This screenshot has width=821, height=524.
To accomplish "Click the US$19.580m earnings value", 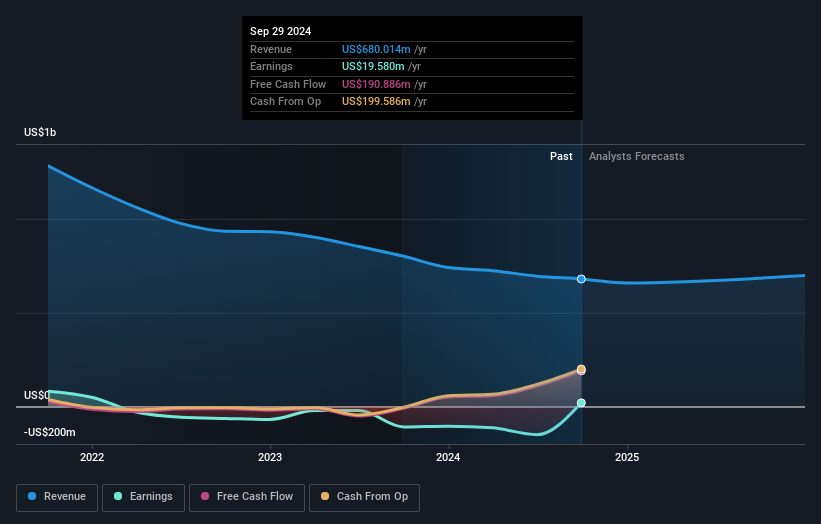I will click(373, 66).
